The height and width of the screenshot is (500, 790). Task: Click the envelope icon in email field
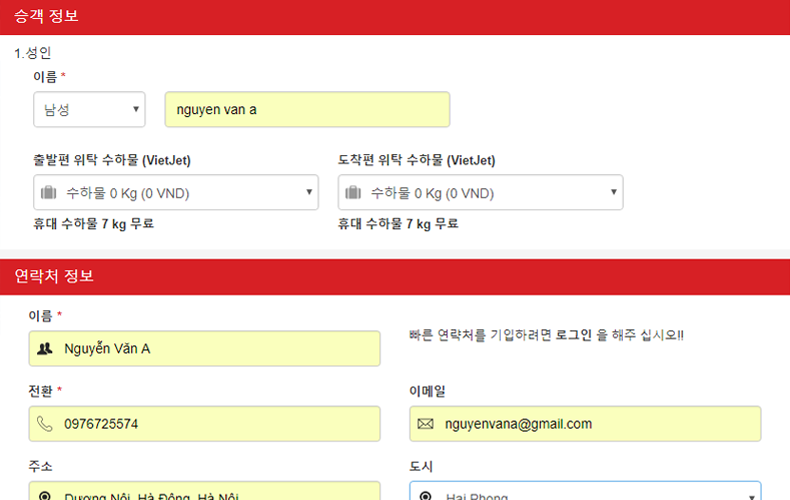425,424
